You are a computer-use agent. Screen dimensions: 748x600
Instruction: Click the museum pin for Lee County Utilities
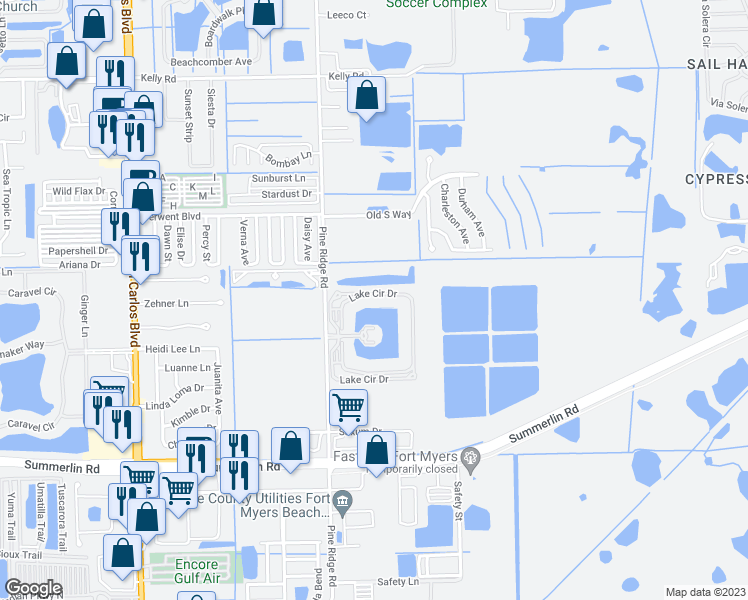(x=343, y=503)
